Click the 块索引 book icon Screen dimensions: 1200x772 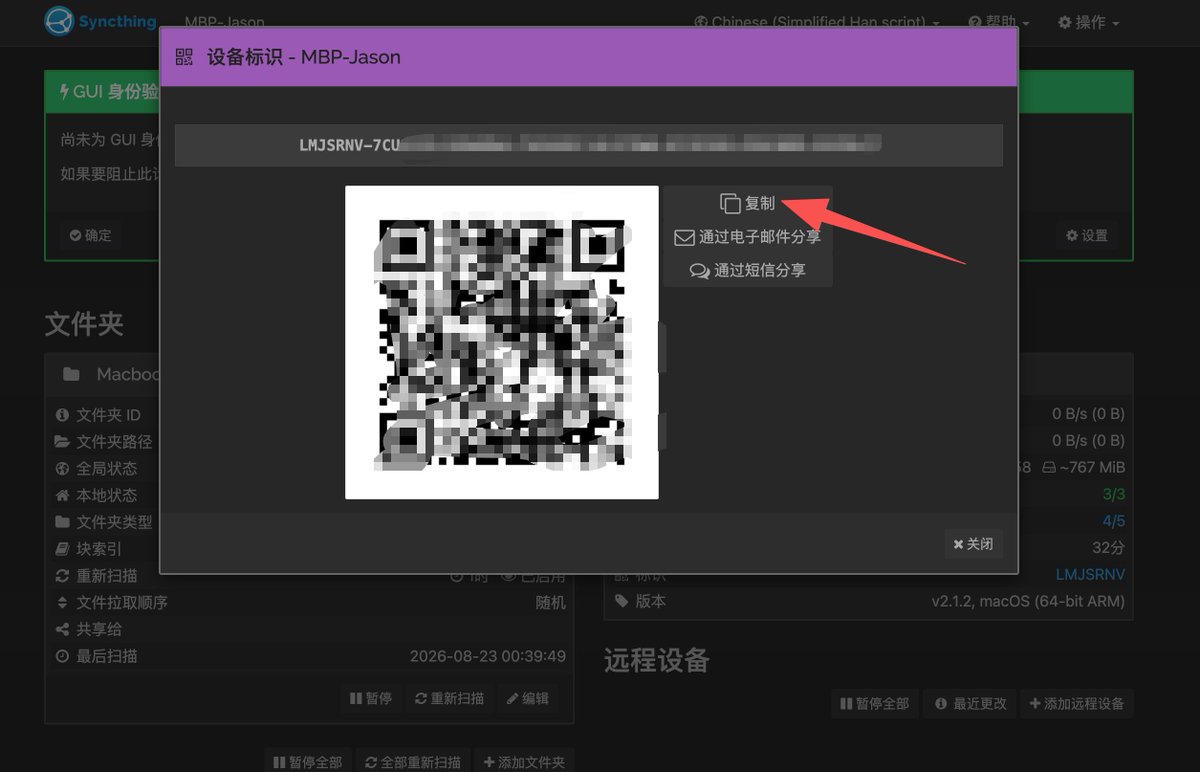point(62,549)
